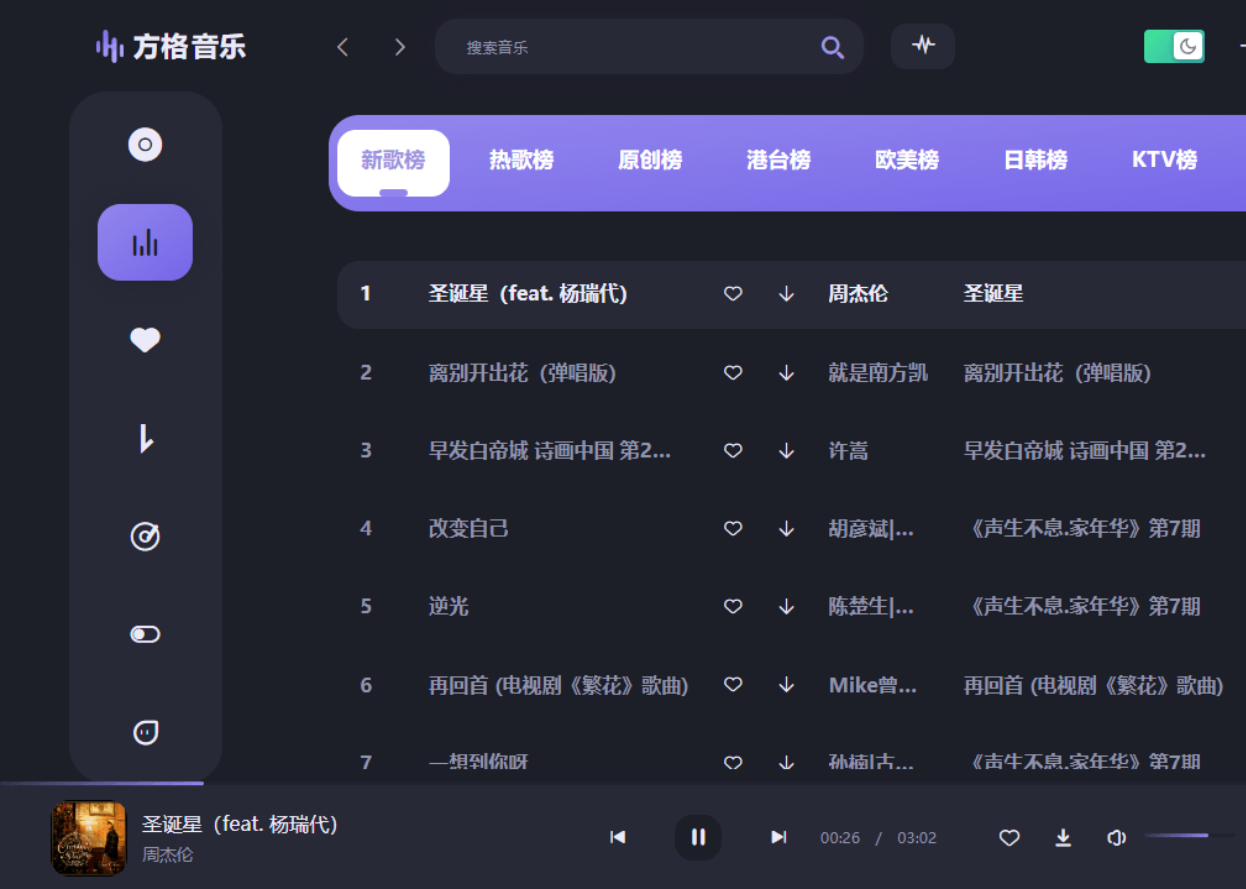The width and height of the screenshot is (1246, 889).
Task: Click the 方格音乐 logo icon
Action: pos(107,46)
